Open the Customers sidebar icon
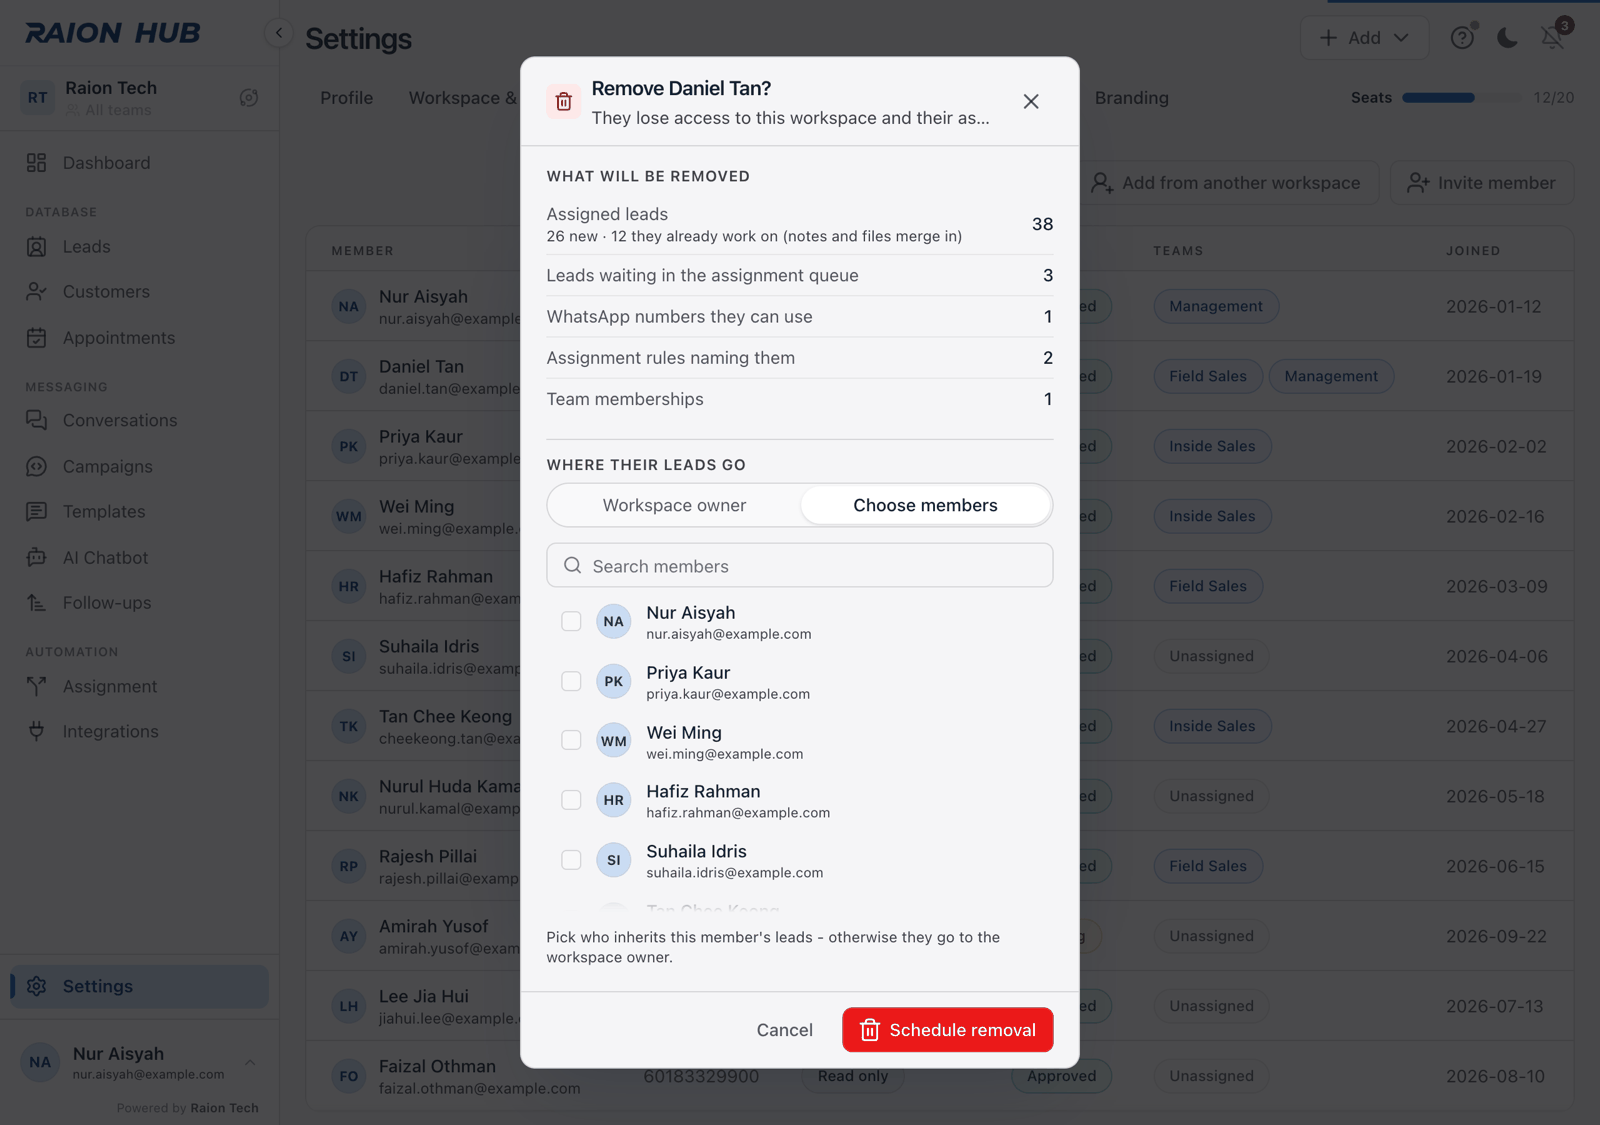Image resolution: width=1600 pixels, height=1125 pixels. pyautogui.click(x=37, y=292)
